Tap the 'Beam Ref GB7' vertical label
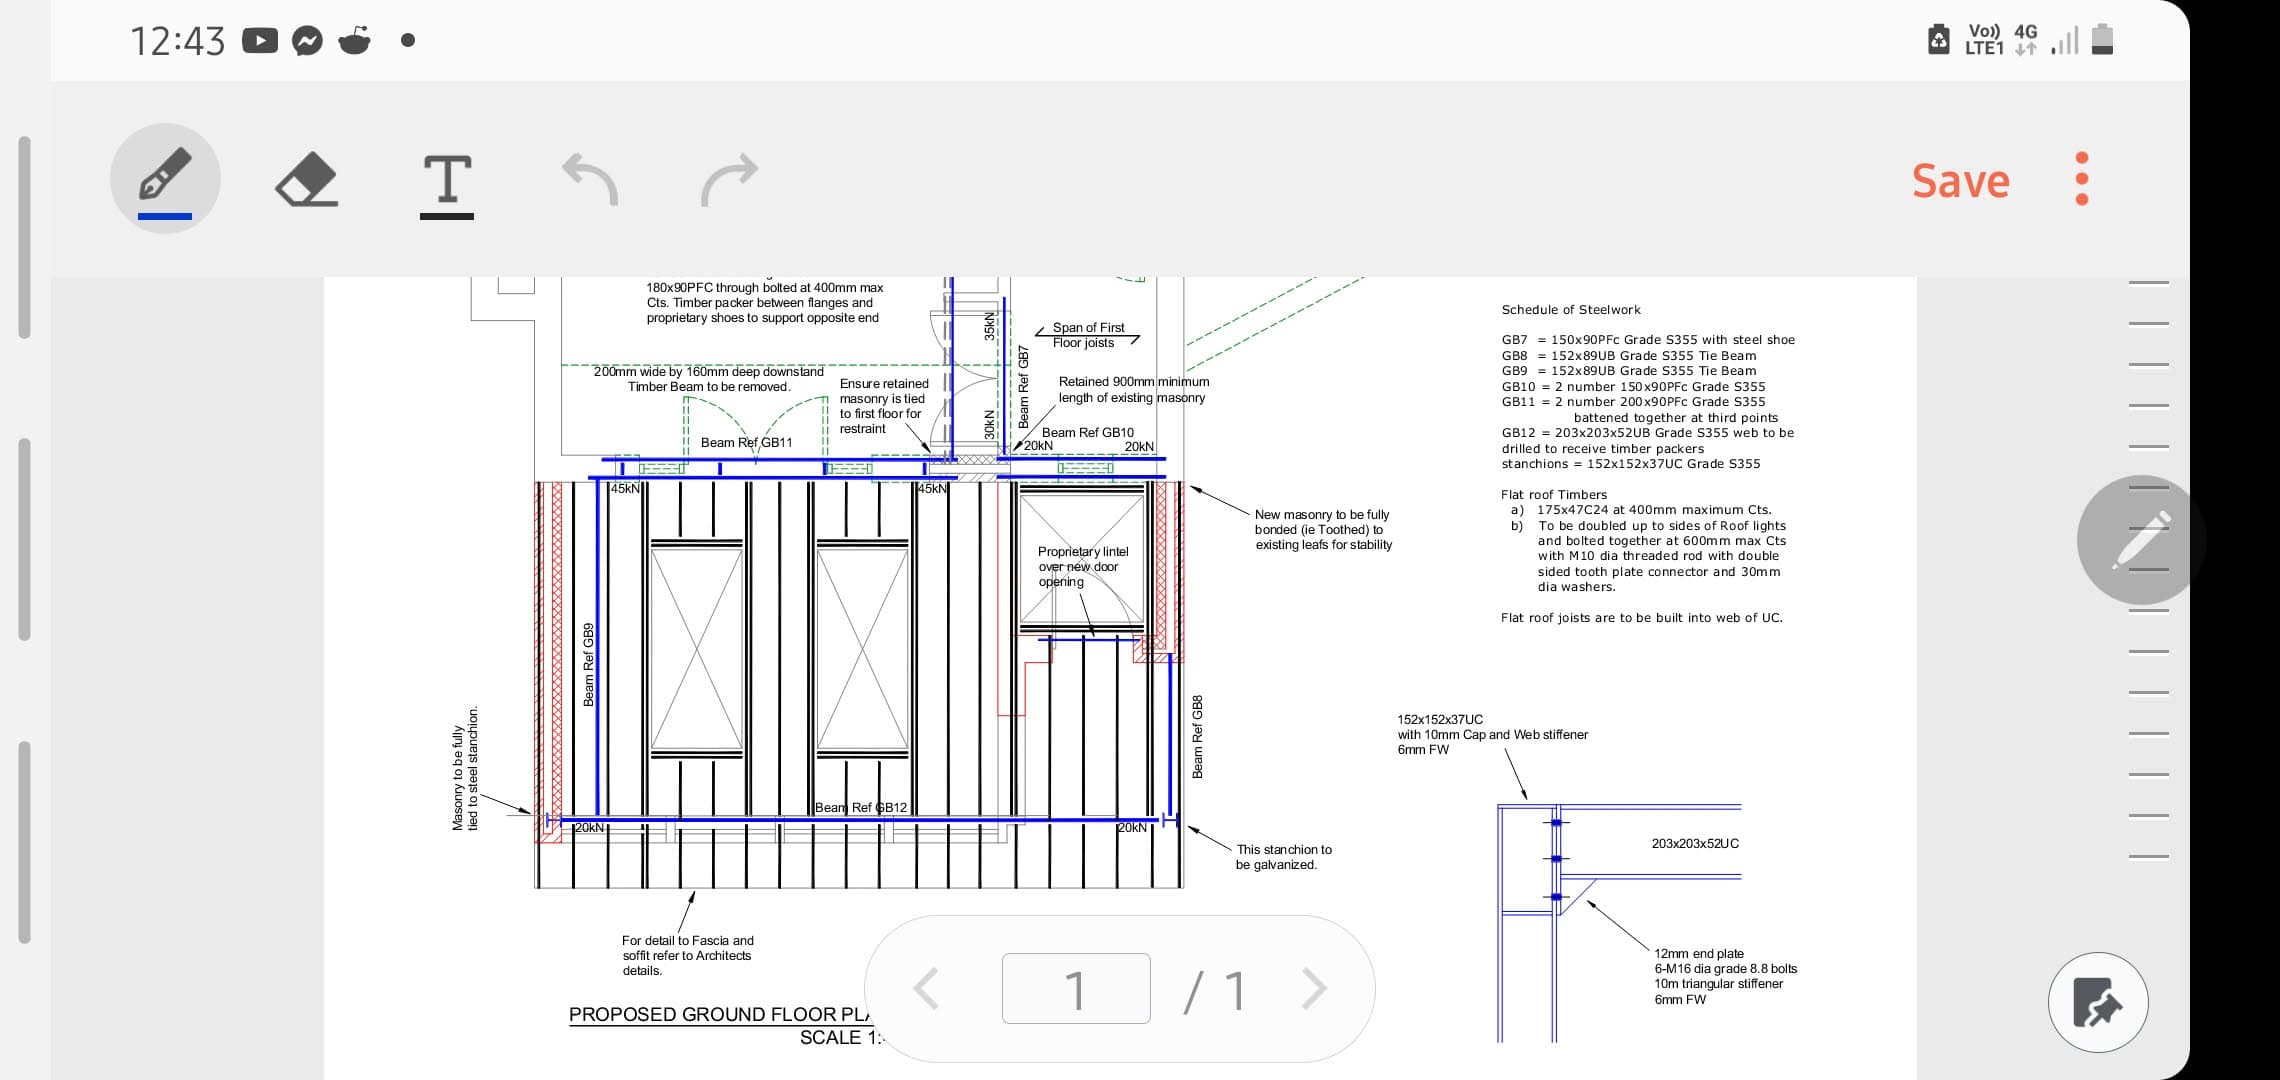This screenshot has width=2280, height=1080. pyautogui.click(x=1023, y=387)
